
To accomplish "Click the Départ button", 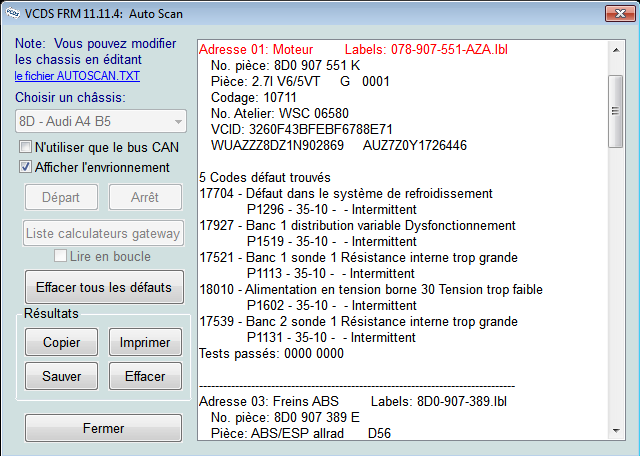I will (61, 197).
